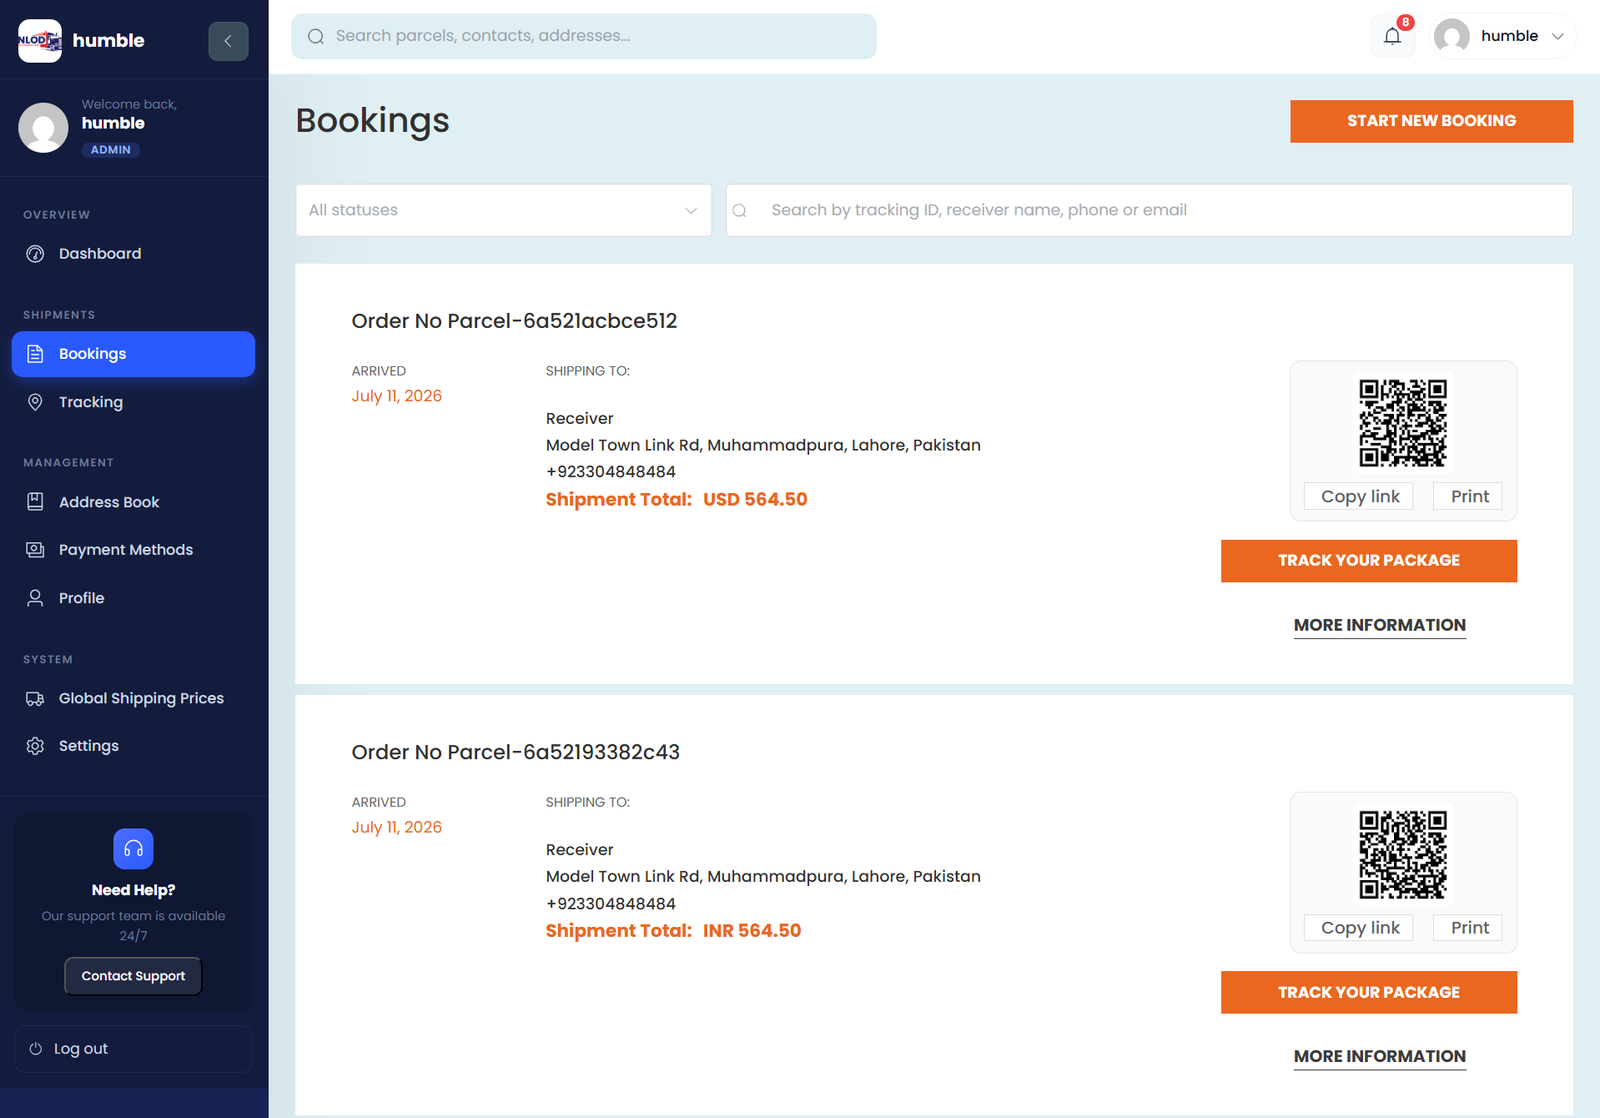Open Profile page from the sidebar
This screenshot has width=1600, height=1118.
(133, 598)
